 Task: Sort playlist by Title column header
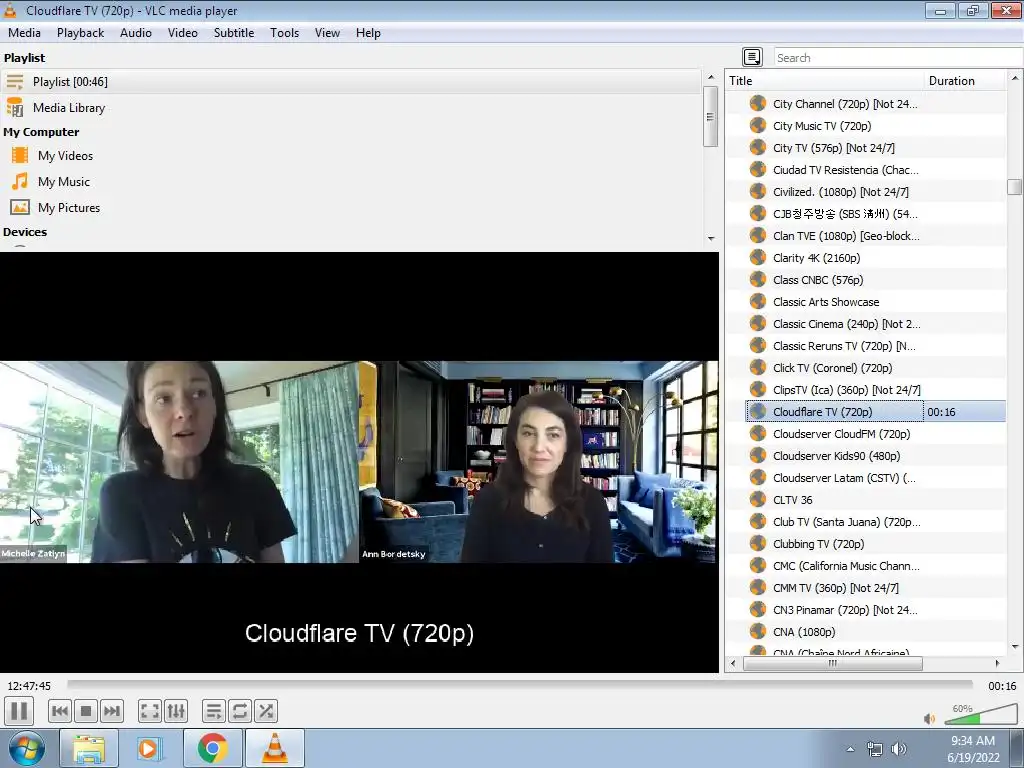pyautogui.click(x=825, y=80)
